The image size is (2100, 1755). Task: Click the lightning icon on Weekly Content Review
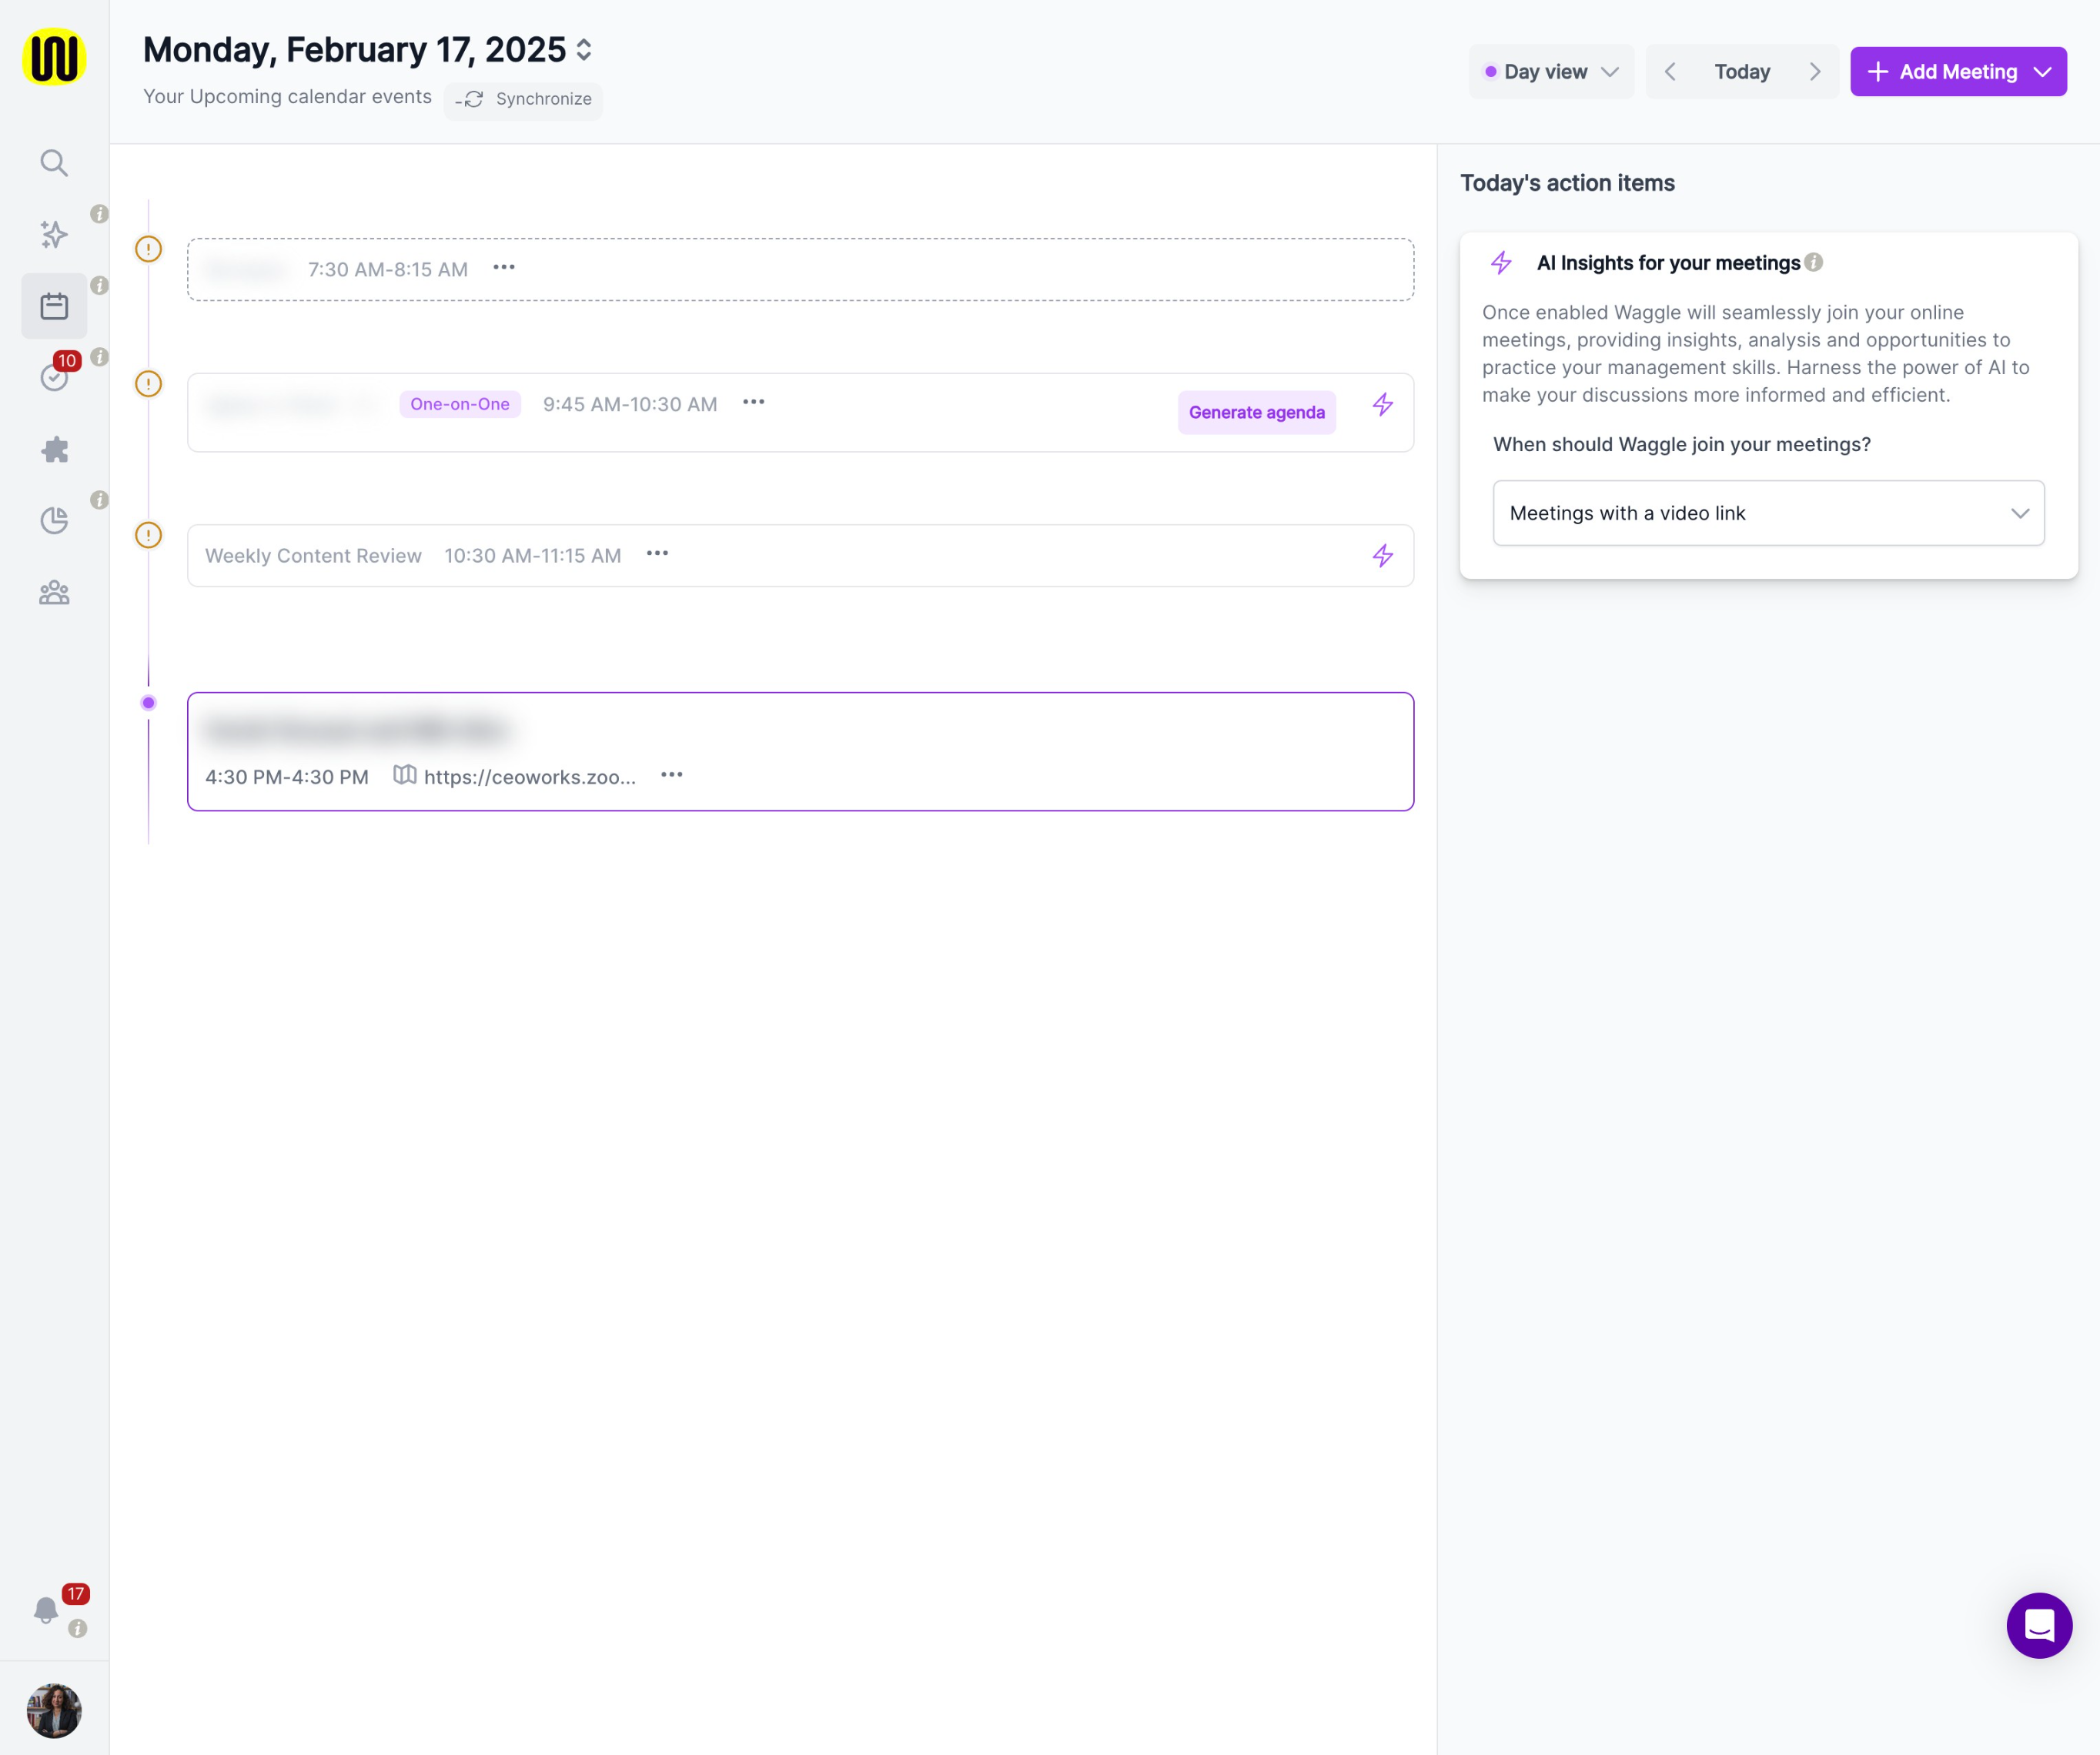[1382, 556]
